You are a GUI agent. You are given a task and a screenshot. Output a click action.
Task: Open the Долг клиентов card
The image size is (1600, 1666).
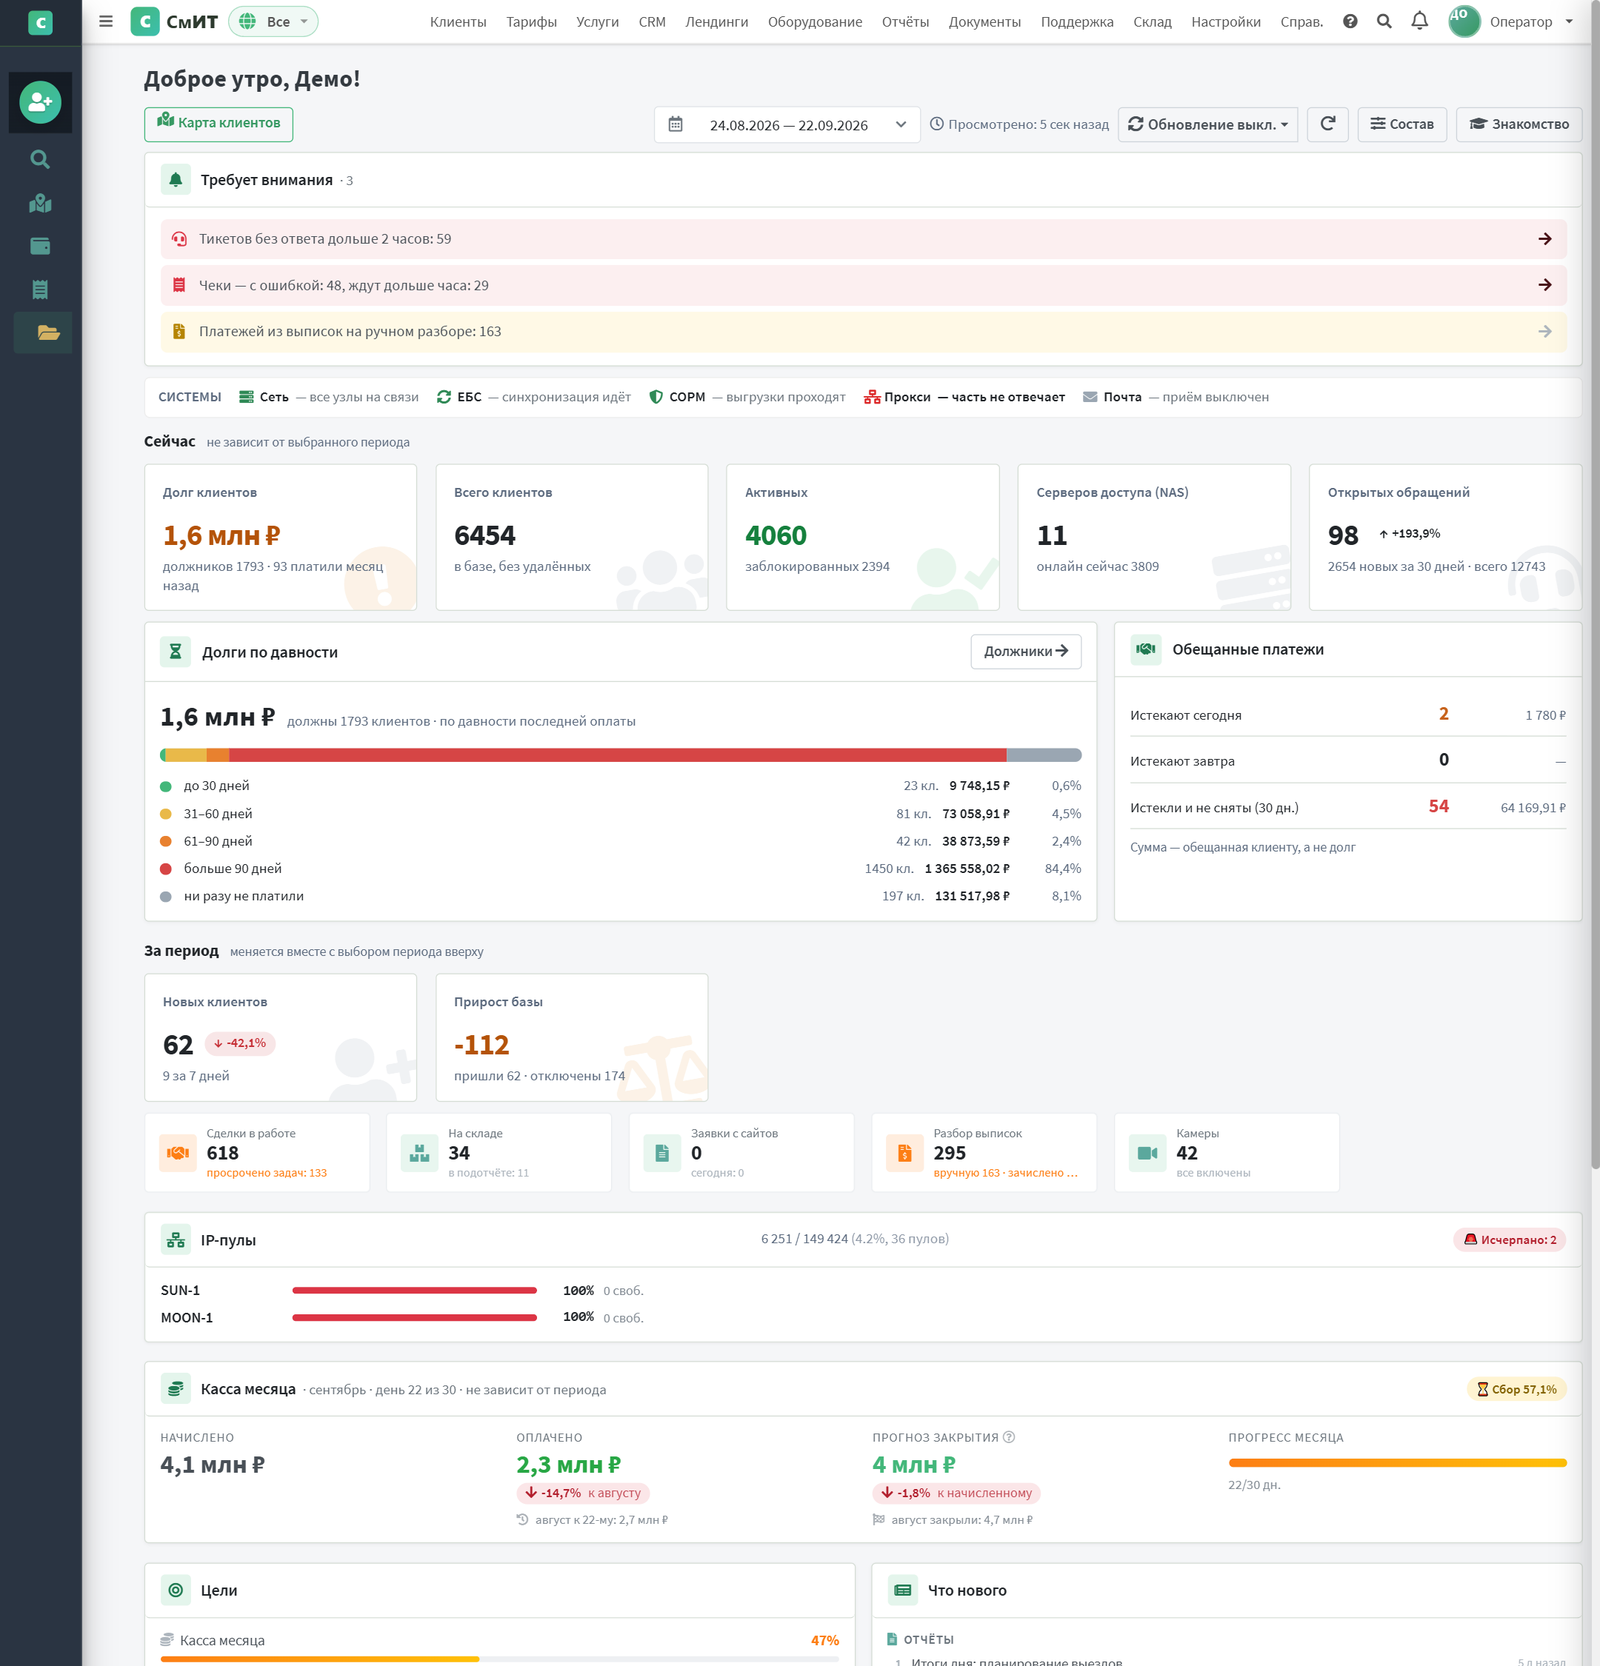click(x=281, y=537)
